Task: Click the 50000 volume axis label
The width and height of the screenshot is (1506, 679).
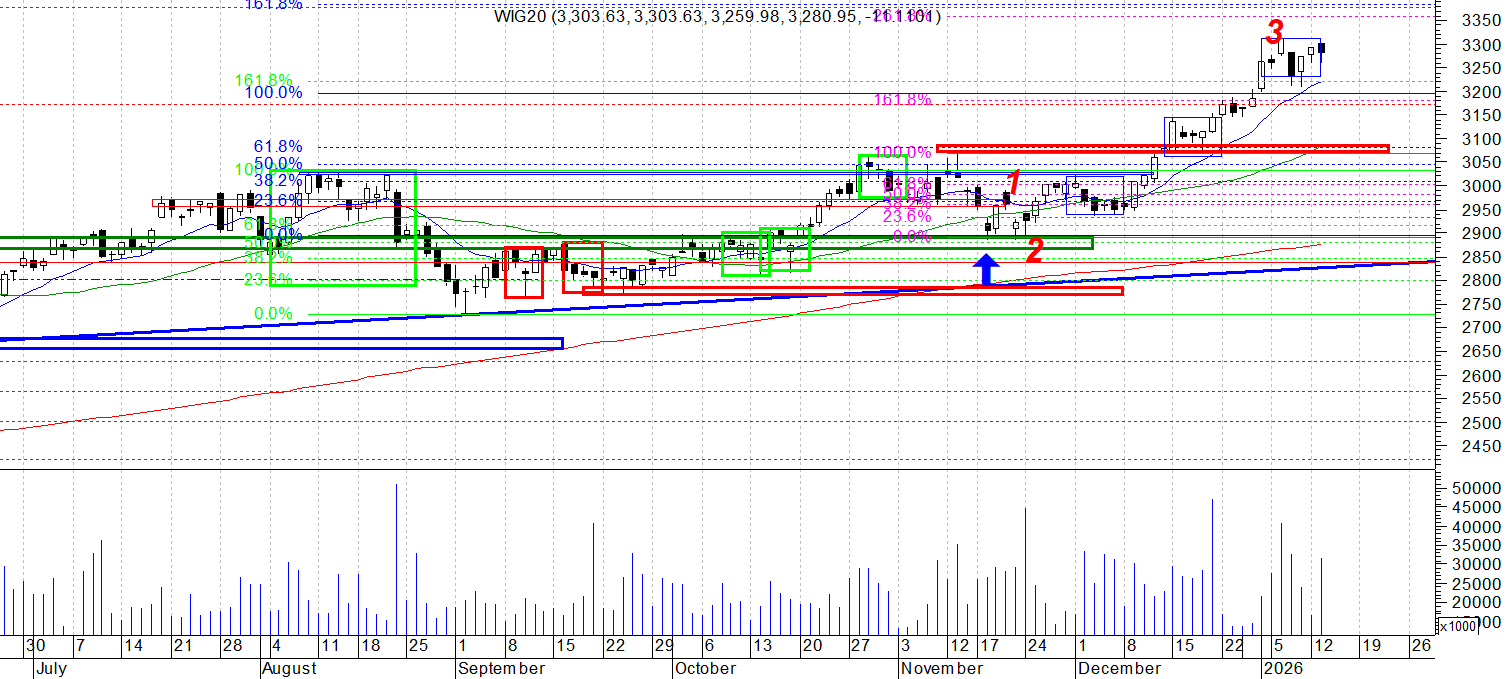Action: [x=1476, y=488]
